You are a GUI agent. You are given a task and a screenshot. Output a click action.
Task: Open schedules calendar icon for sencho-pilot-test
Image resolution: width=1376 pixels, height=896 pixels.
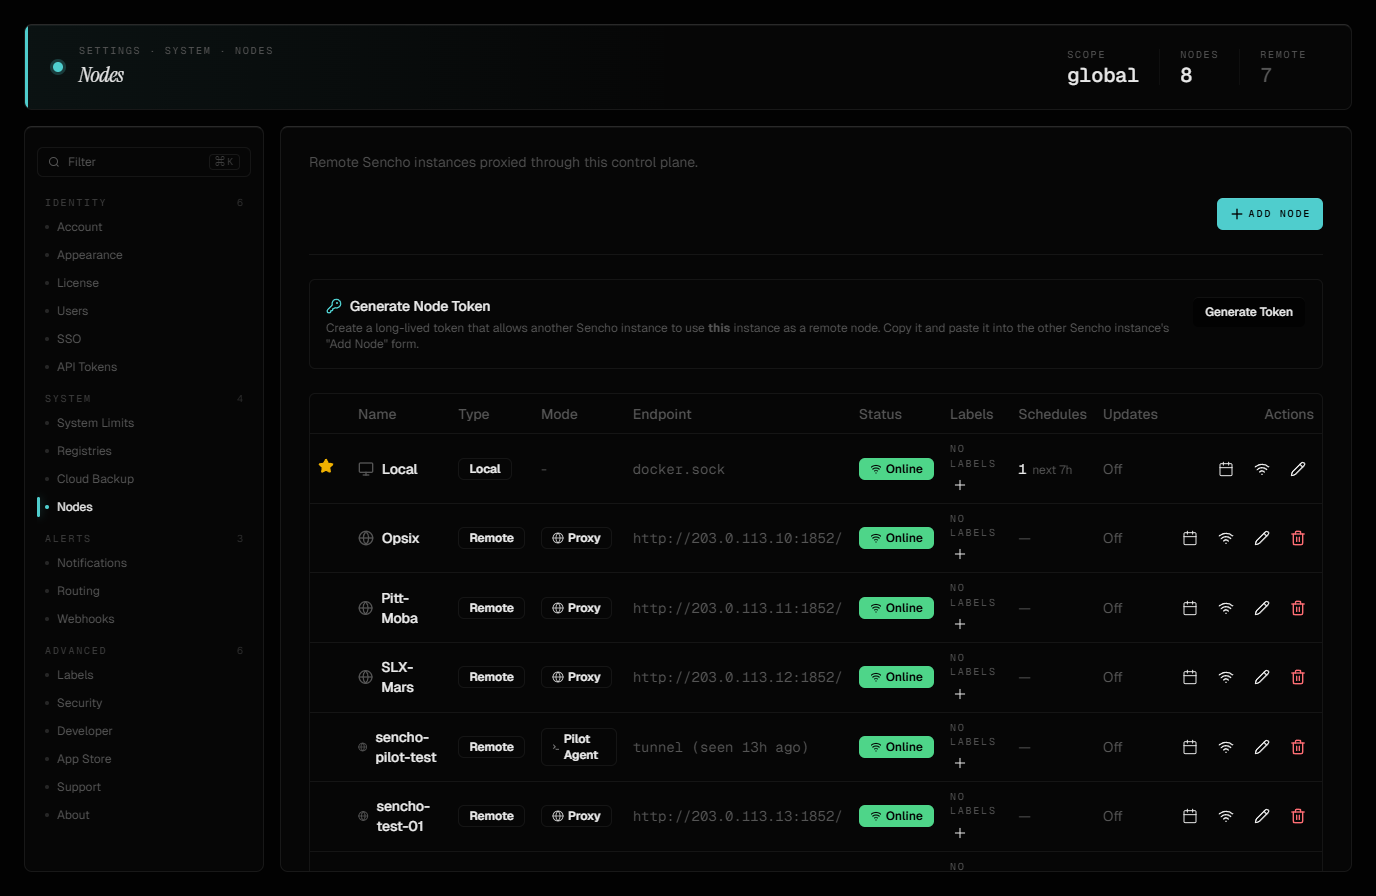click(1190, 747)
